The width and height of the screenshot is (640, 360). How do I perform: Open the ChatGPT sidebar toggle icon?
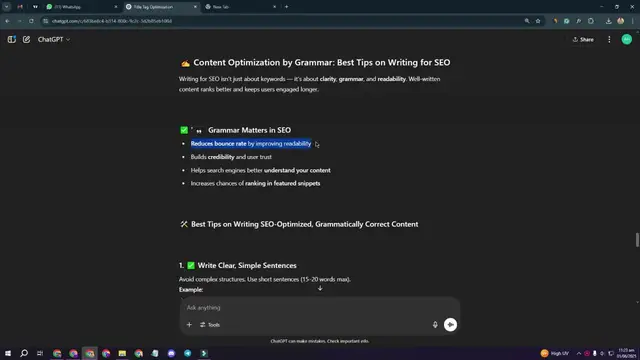[11, 40]
